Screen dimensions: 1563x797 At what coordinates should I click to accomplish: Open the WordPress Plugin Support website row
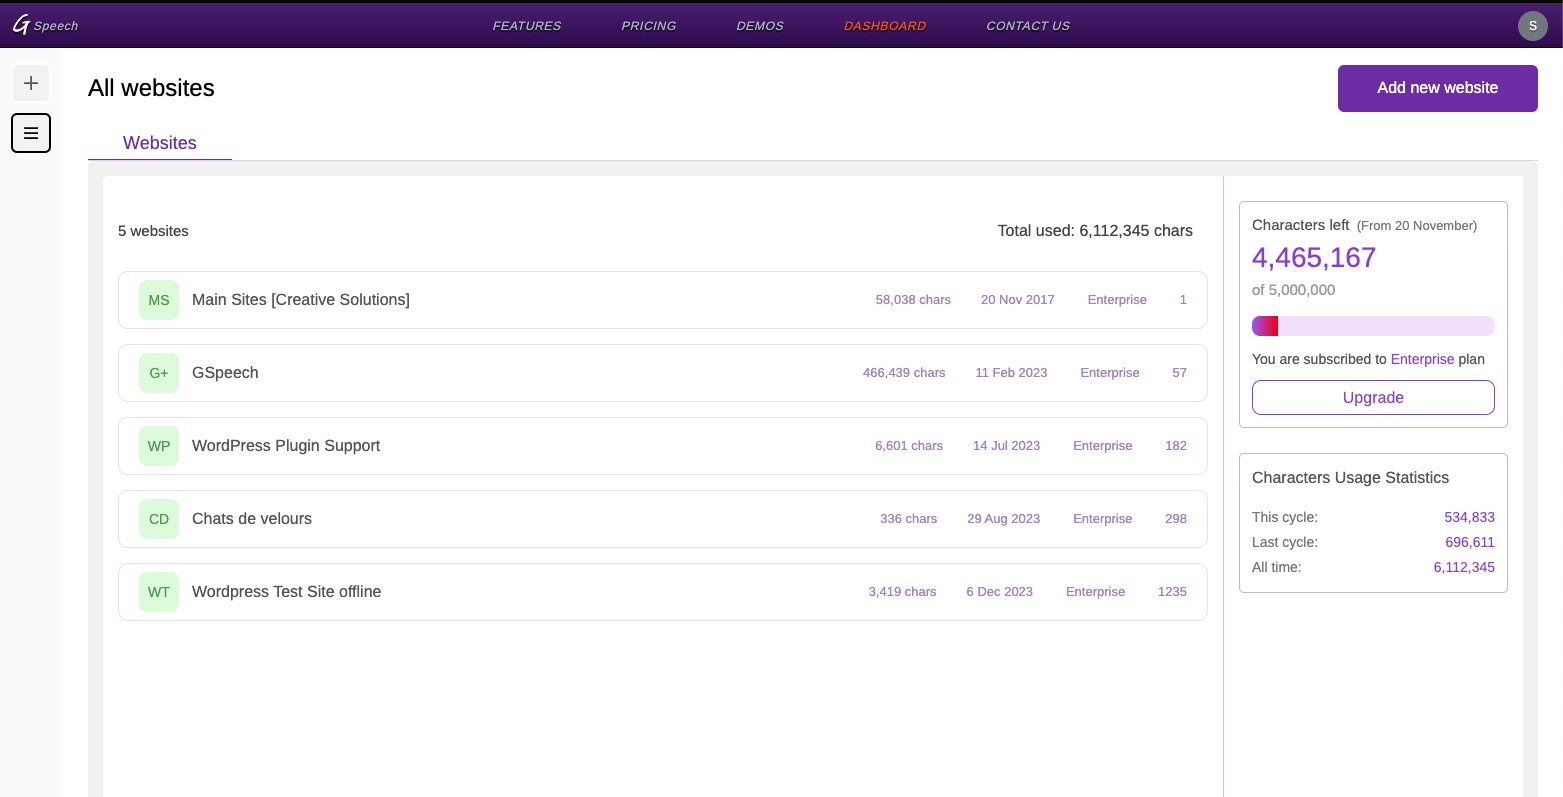tap(286, 446)
